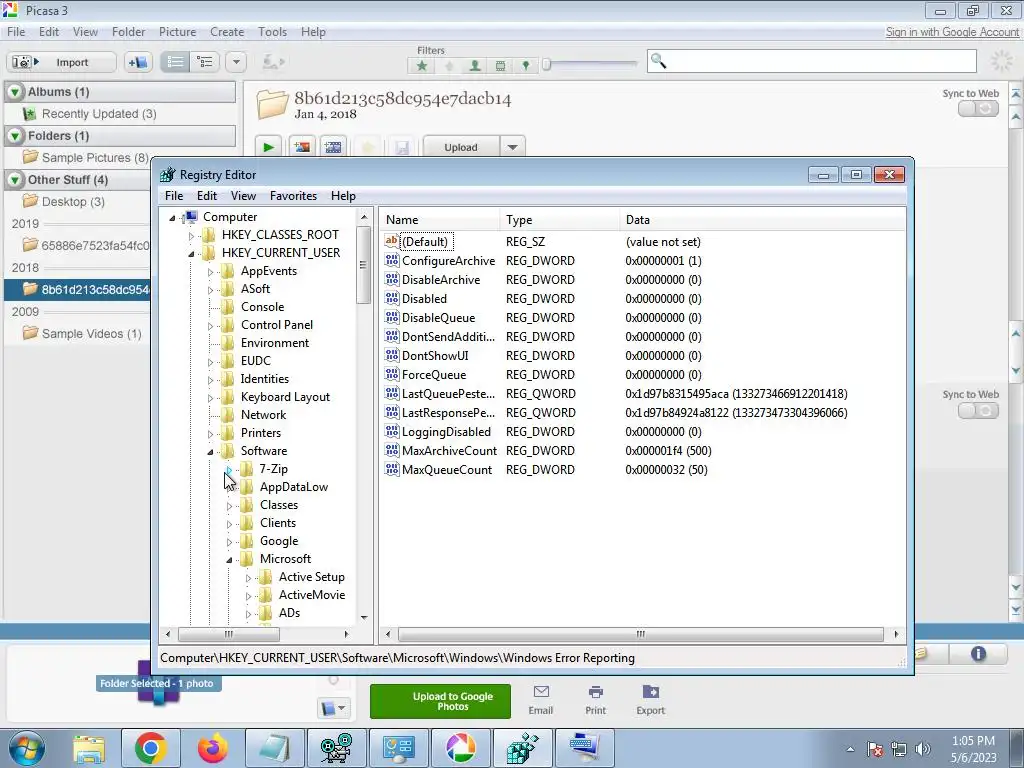The image size is (1024, 768).
Task: Play slideshow with green play button
Action: tap(268, 147)
